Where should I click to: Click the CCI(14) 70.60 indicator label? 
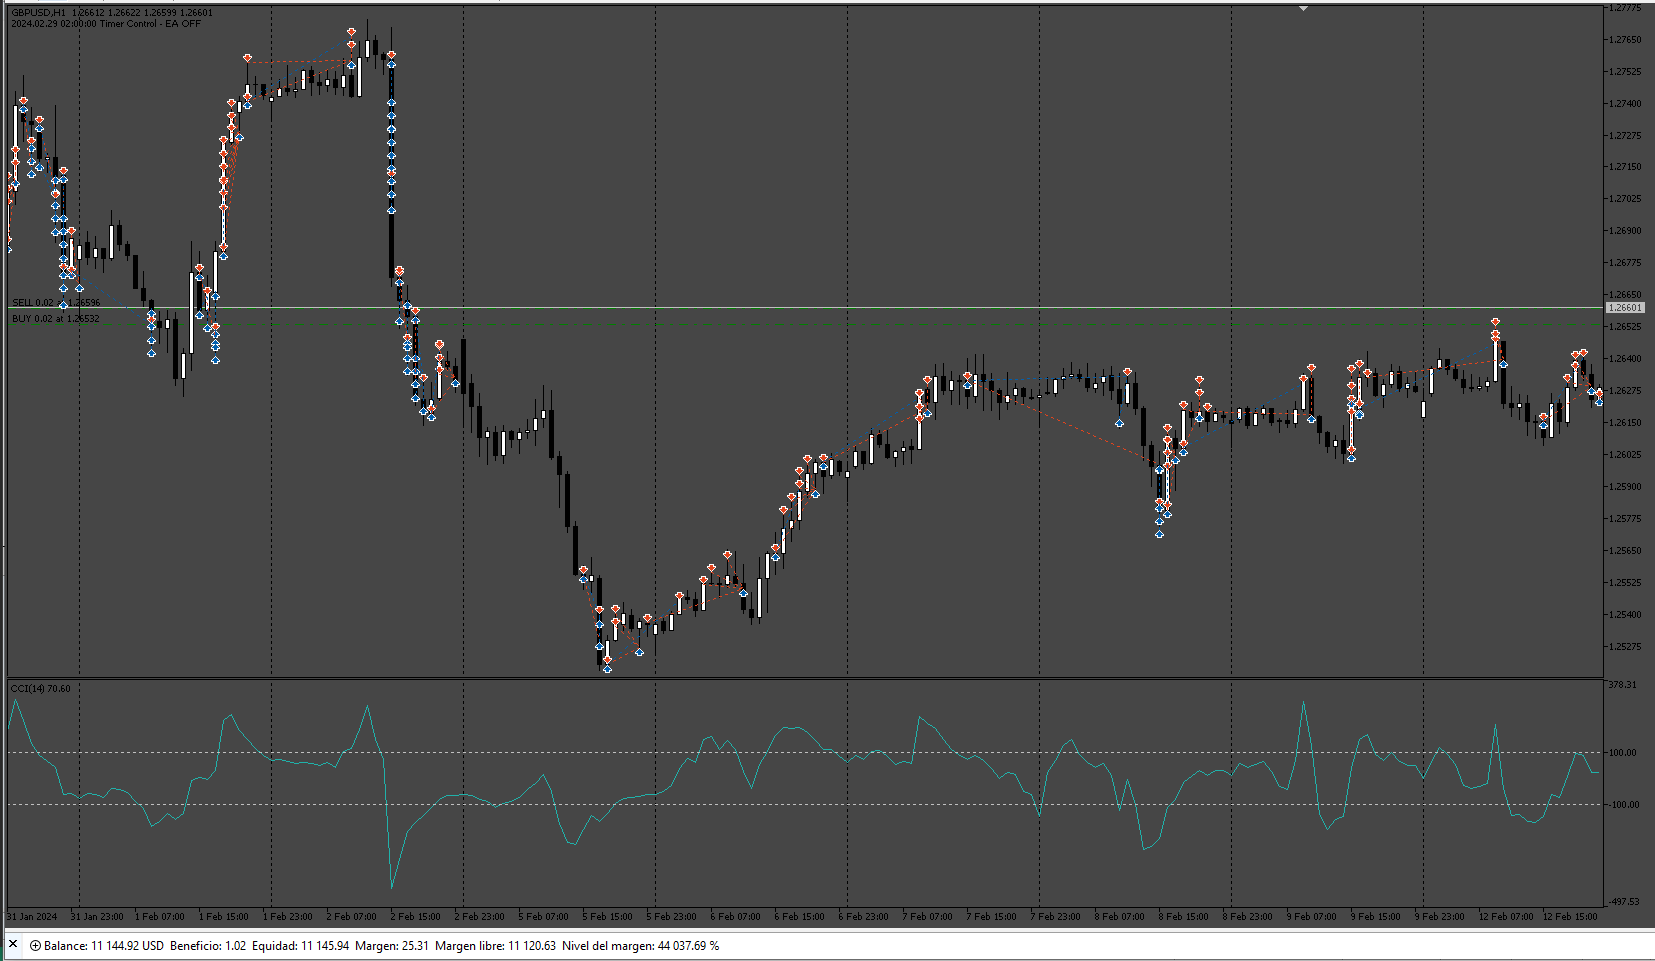pos(40,688)
